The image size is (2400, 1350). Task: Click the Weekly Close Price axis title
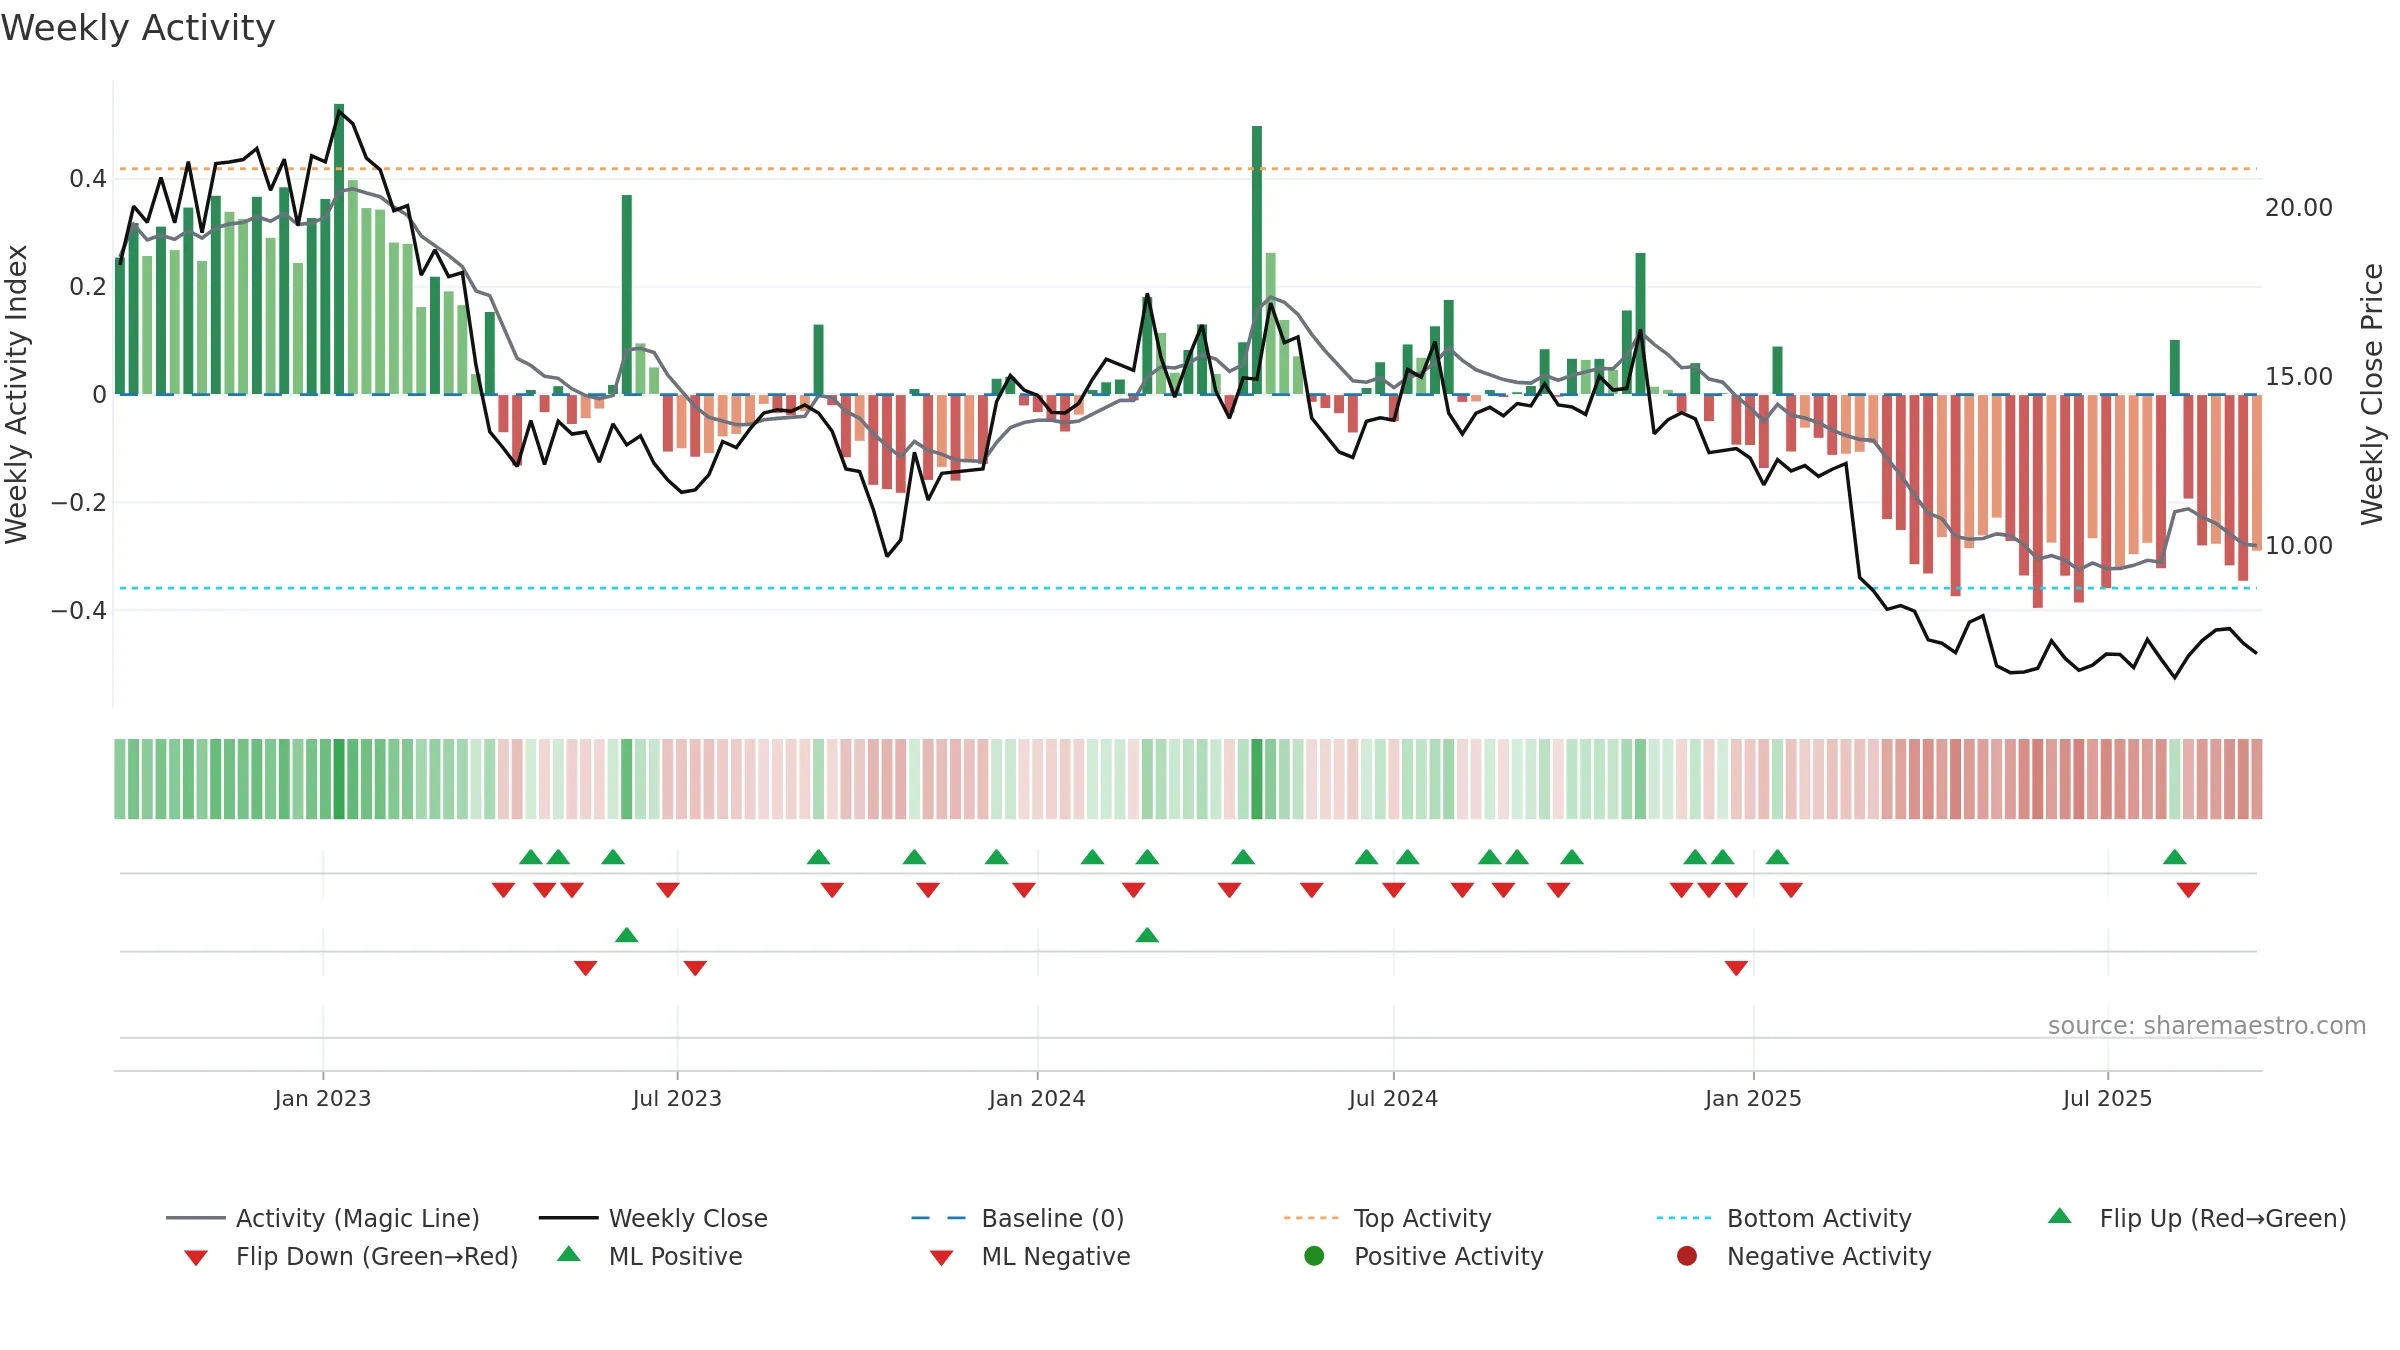(2372, 394)
